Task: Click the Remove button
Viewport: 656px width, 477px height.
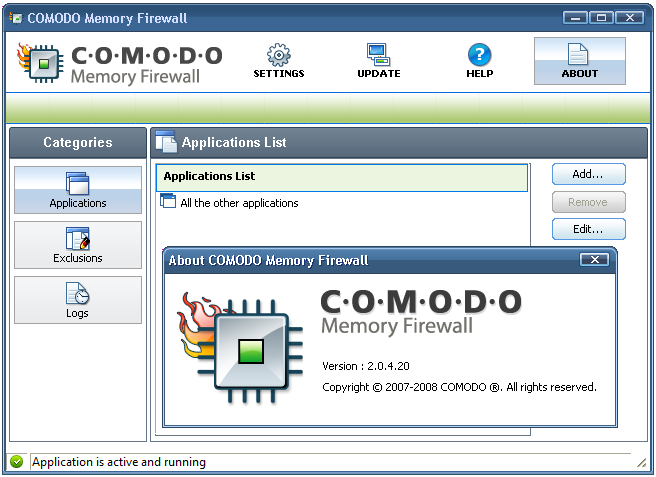Action: tap(588, 202)
